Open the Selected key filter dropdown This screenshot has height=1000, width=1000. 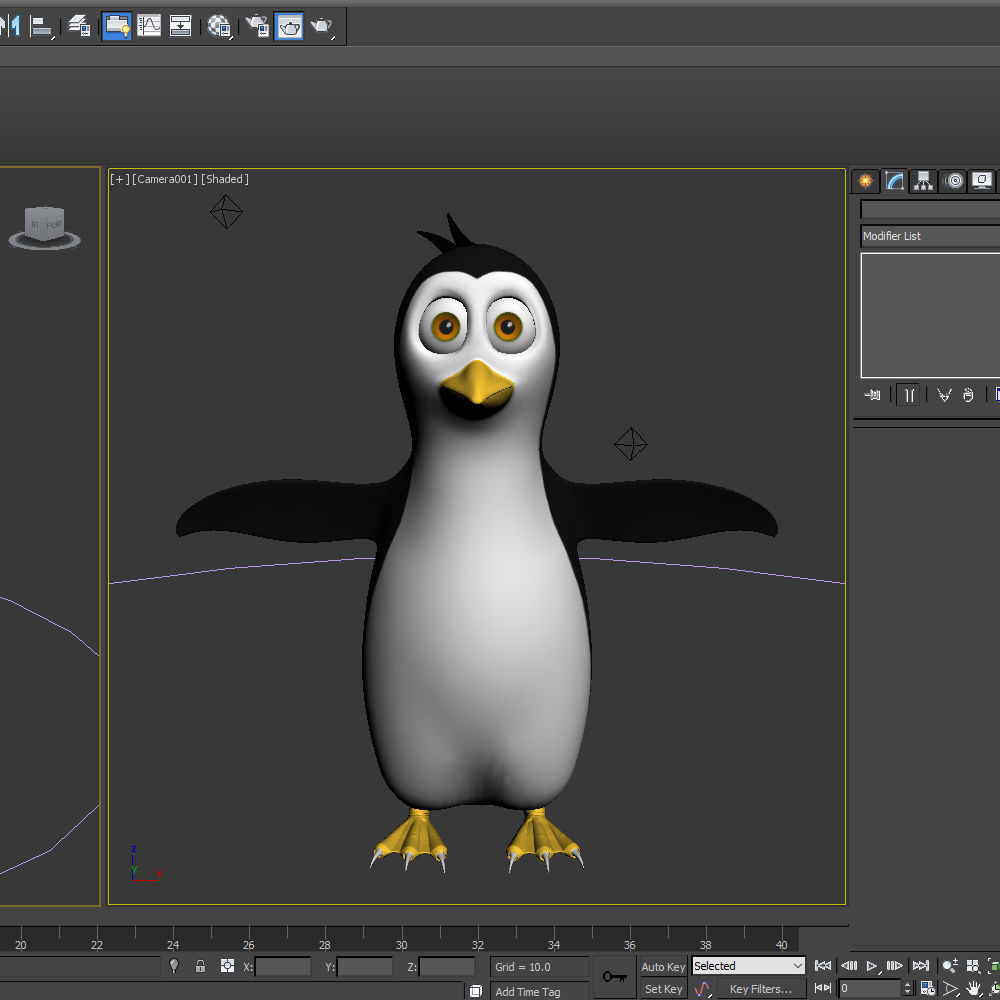(x=748, y=966)
